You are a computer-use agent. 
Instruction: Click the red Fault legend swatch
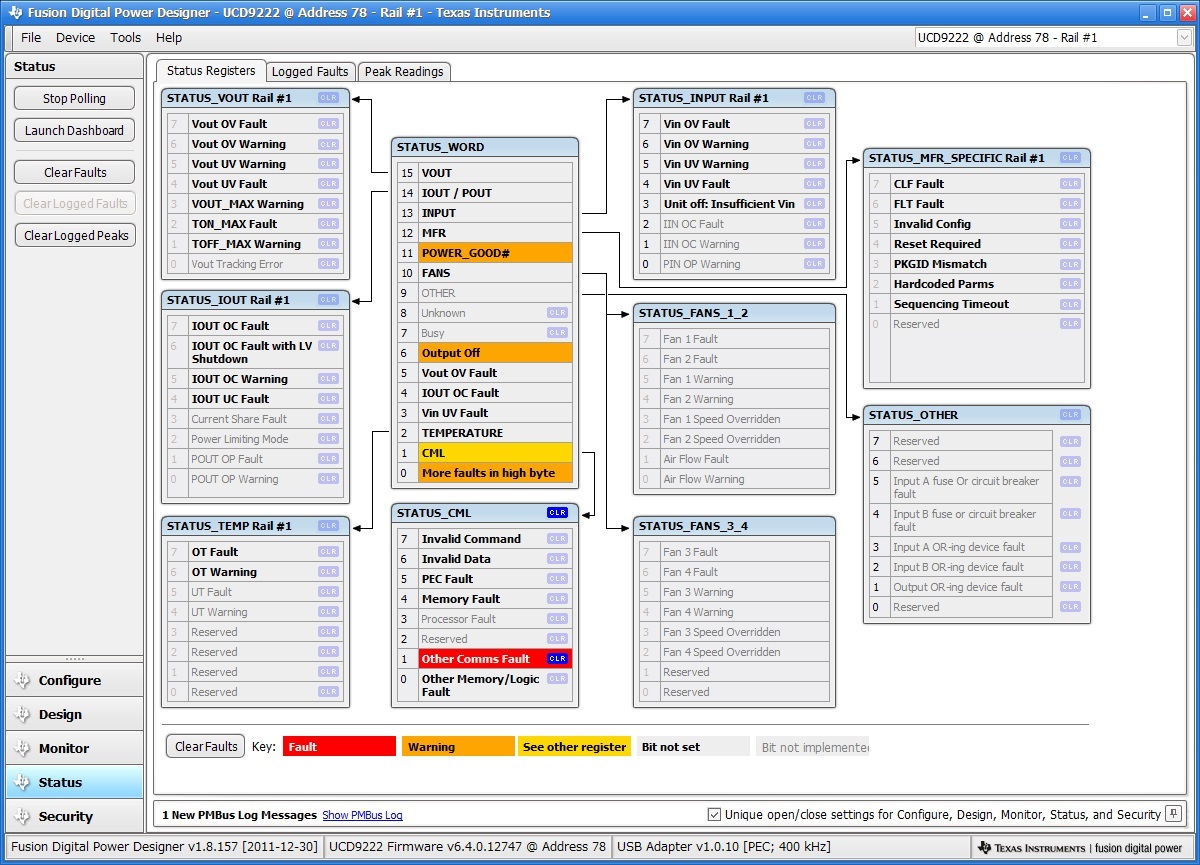click(340, 747)
